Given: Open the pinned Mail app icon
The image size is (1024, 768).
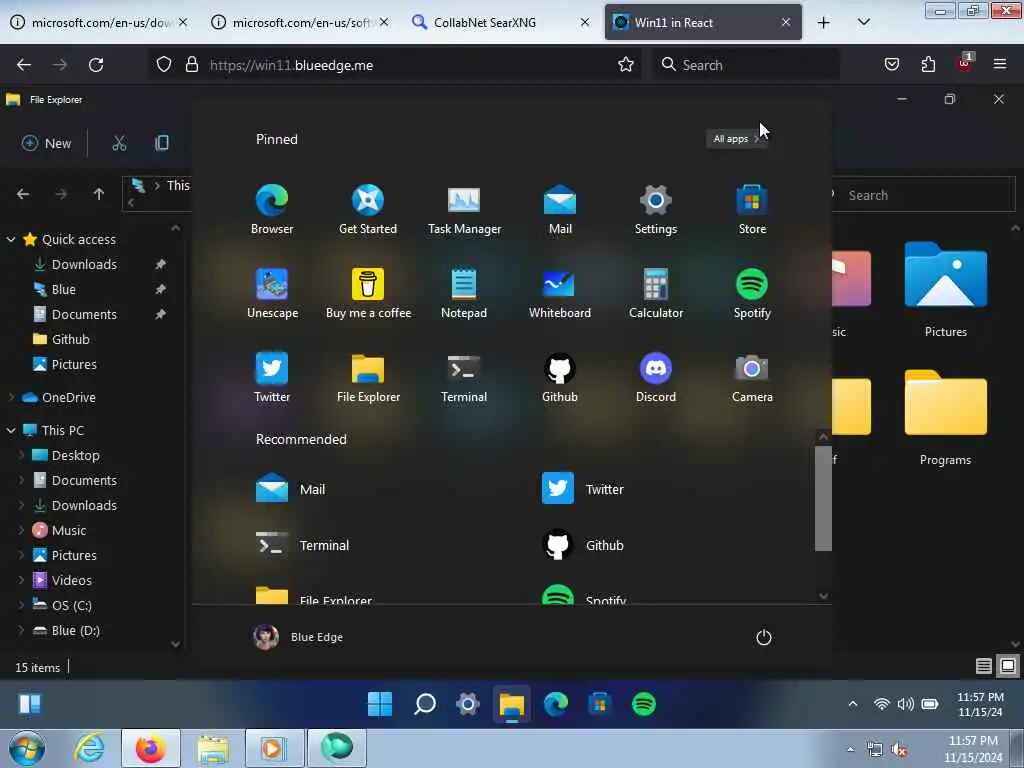Looking at the screenshot, I should (x=560, y=210).
